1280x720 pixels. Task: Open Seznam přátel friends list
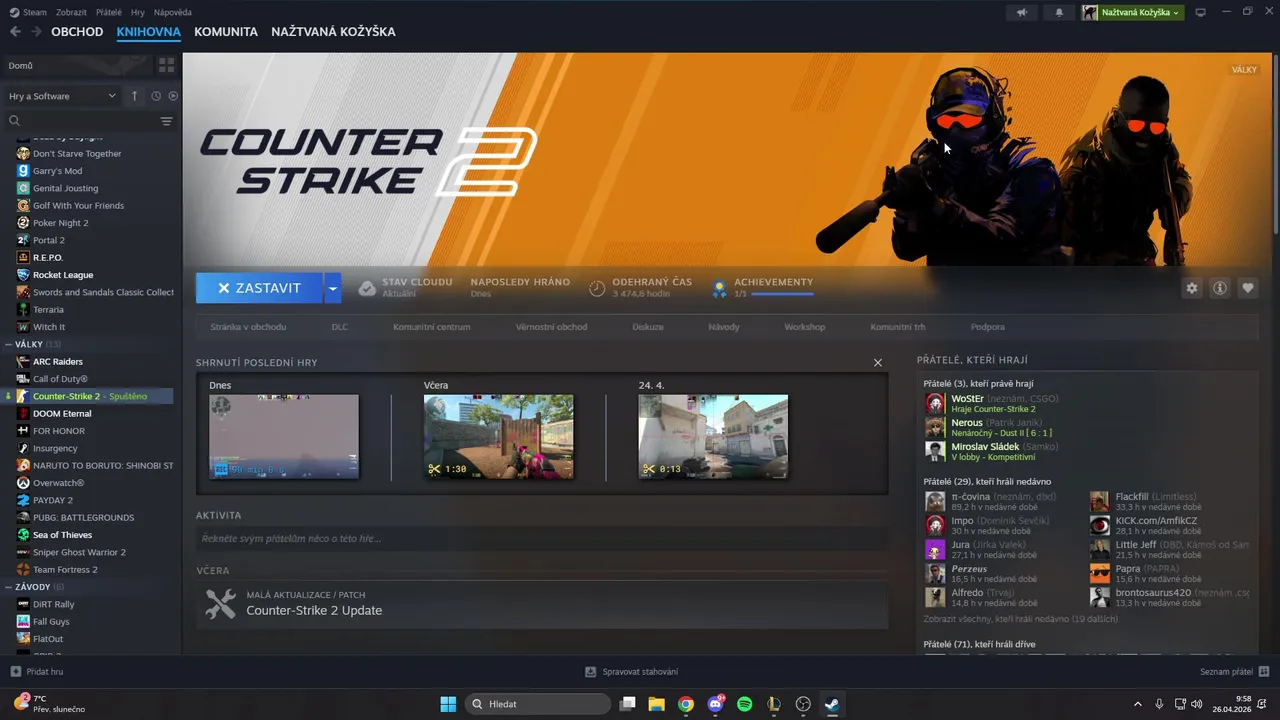pyautogui.click(x=1235, y=672)
